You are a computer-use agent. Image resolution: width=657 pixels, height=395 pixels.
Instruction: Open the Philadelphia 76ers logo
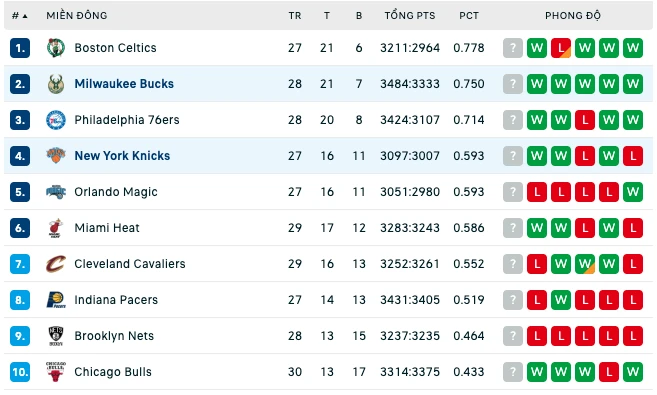point(56,120)
